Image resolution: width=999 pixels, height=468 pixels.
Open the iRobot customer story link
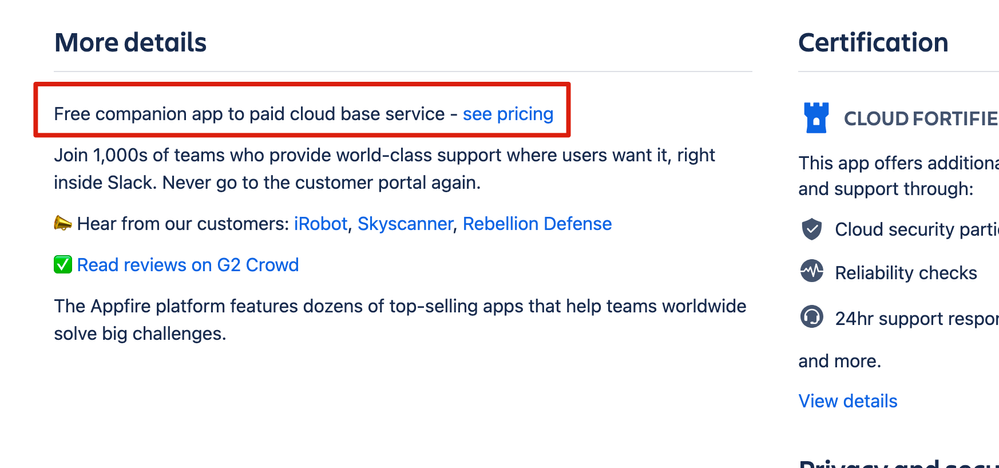[321, 223]
